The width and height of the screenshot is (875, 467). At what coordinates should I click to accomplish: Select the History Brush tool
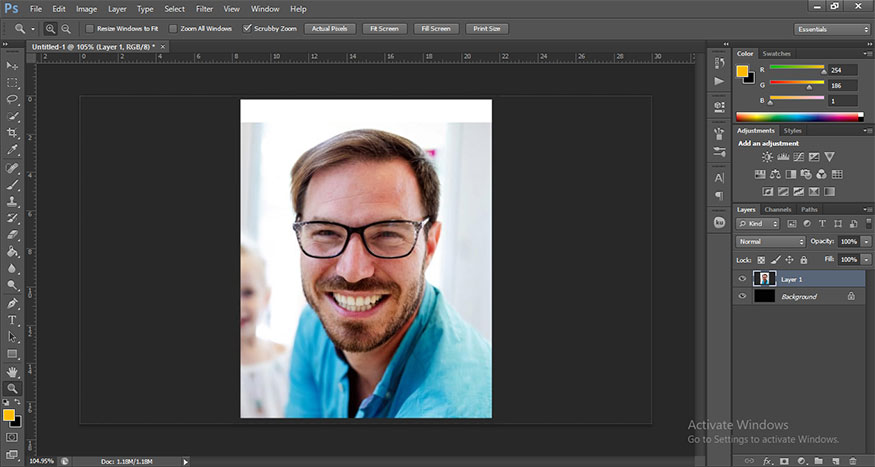click(x=12, y=218)
